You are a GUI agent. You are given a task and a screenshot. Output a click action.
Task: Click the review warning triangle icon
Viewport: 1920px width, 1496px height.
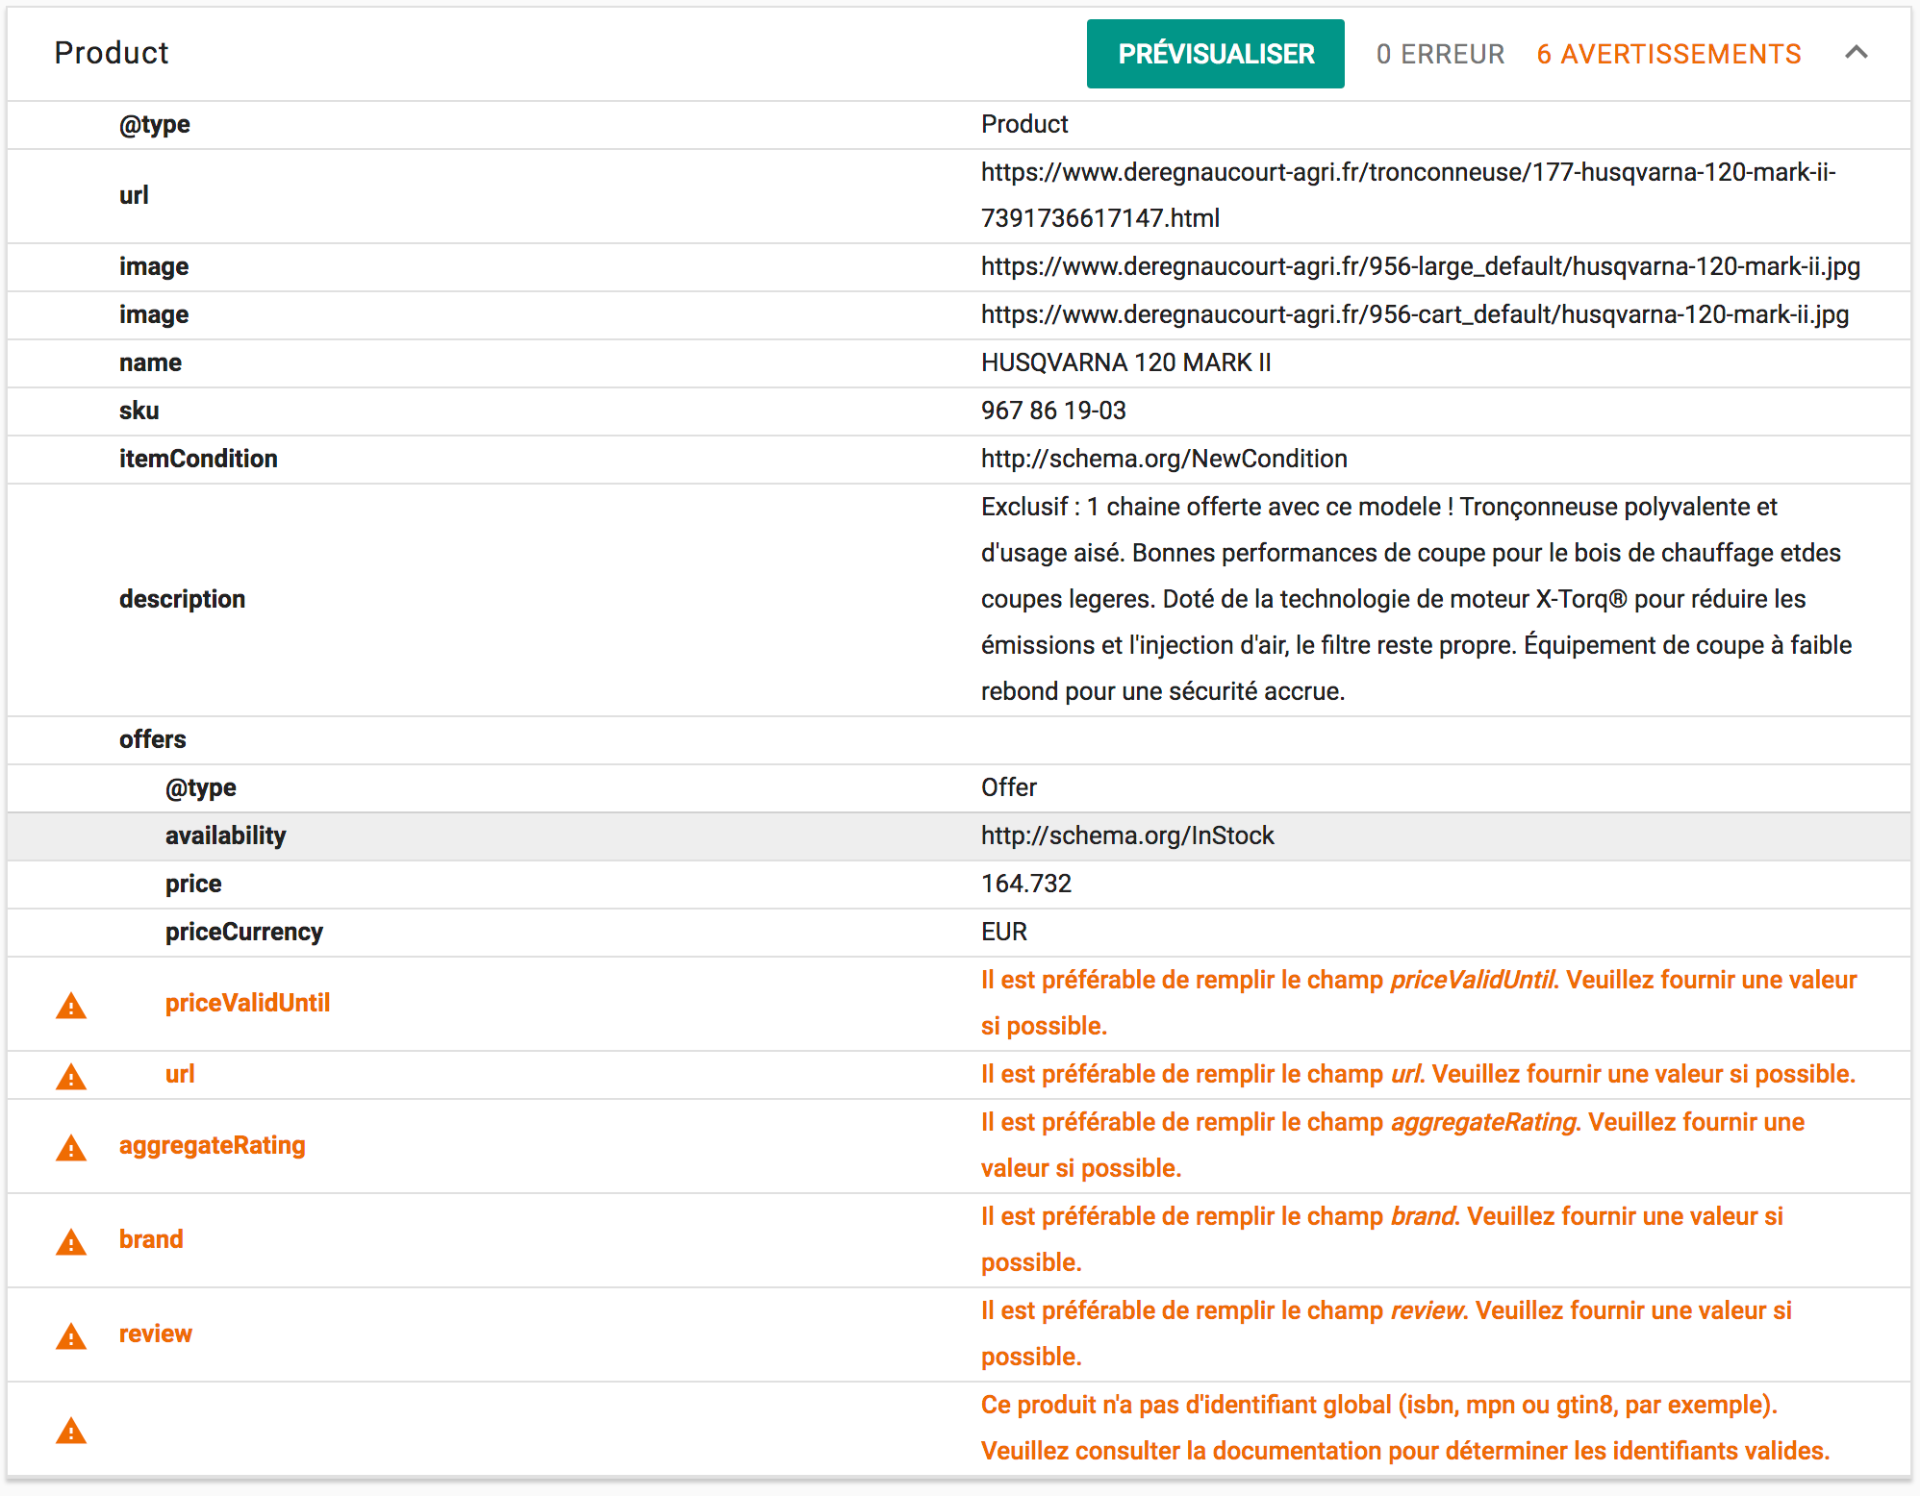(x=71, y=1336)
